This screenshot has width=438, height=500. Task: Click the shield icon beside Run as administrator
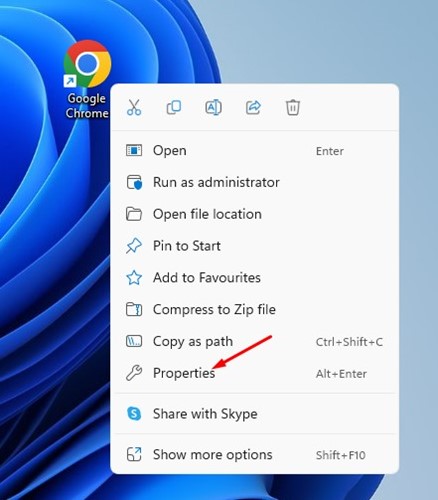click(x=134, y=182)
